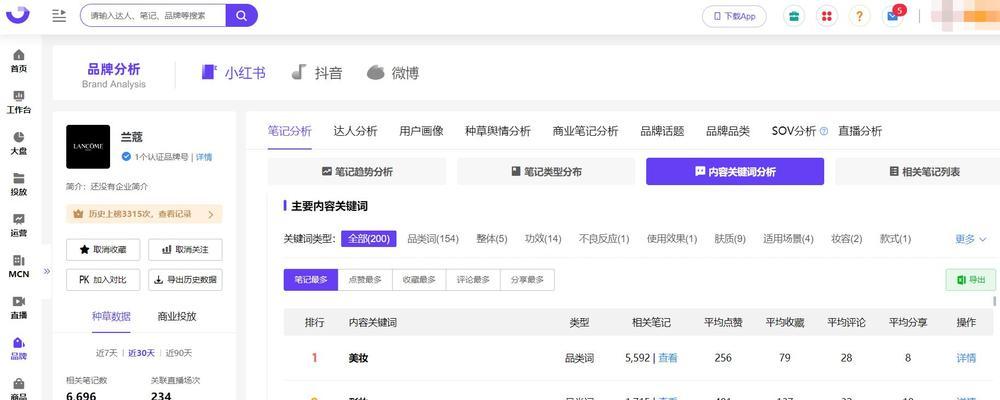This screenshot has height=400, width=1000.
Task: Open 大盘 in sidebar
Action: pos(19,144)
